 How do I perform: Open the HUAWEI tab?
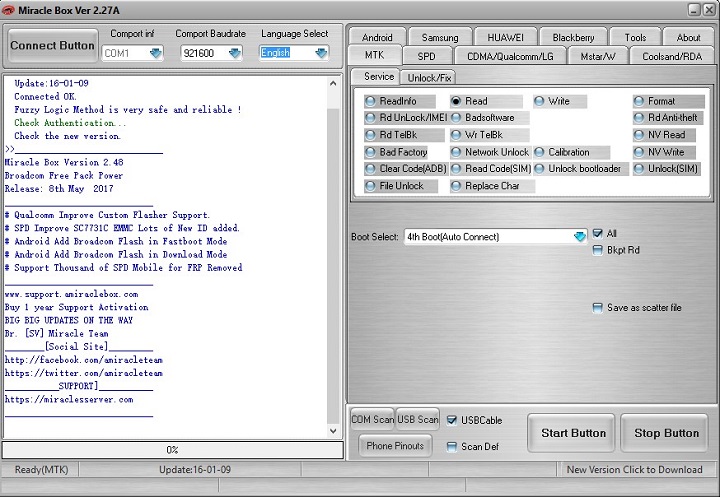505,37
